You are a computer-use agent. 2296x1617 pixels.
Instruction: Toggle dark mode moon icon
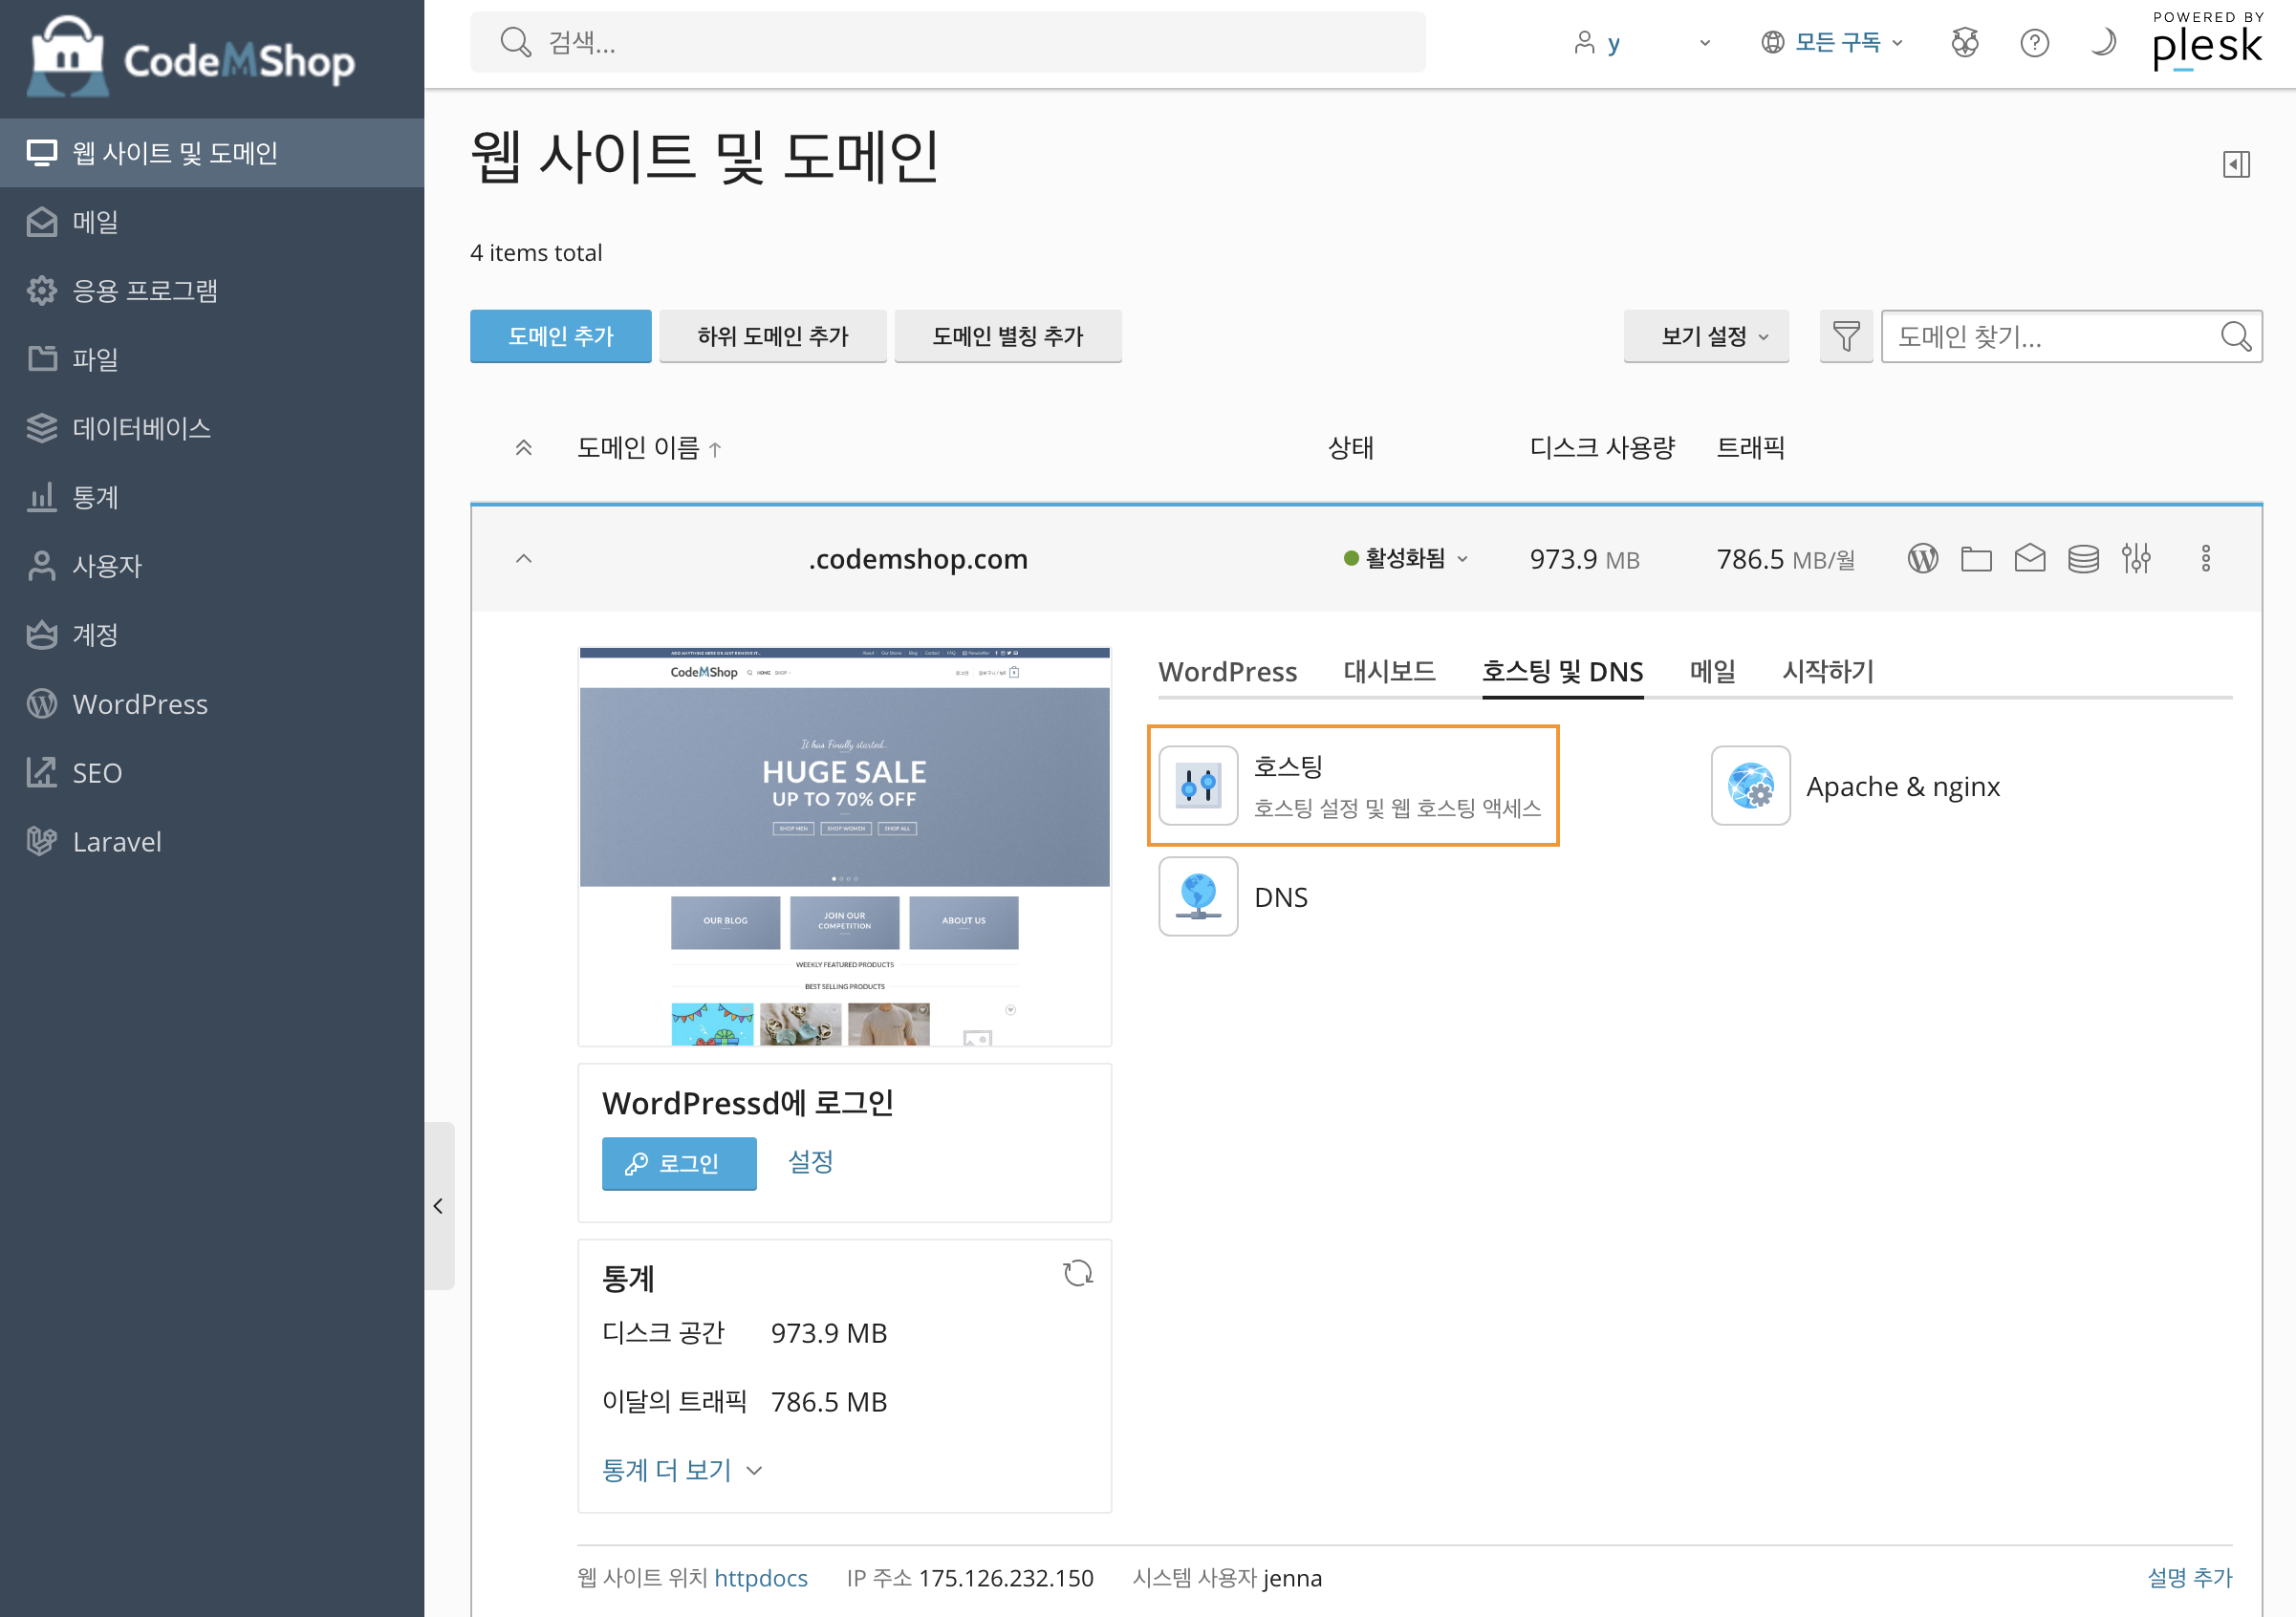click(2102, 42)
